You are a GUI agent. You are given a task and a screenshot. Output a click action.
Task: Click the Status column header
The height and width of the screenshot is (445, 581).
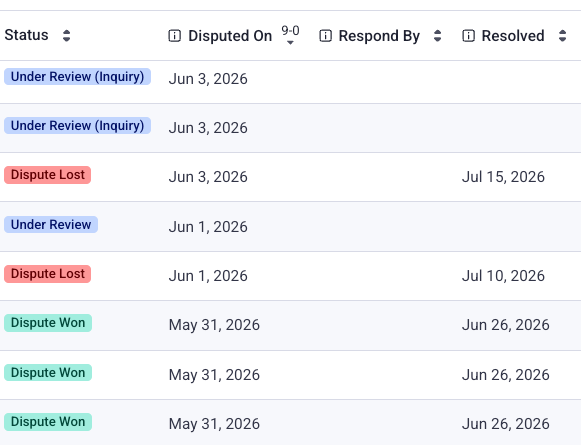click(x=26, y=35)
